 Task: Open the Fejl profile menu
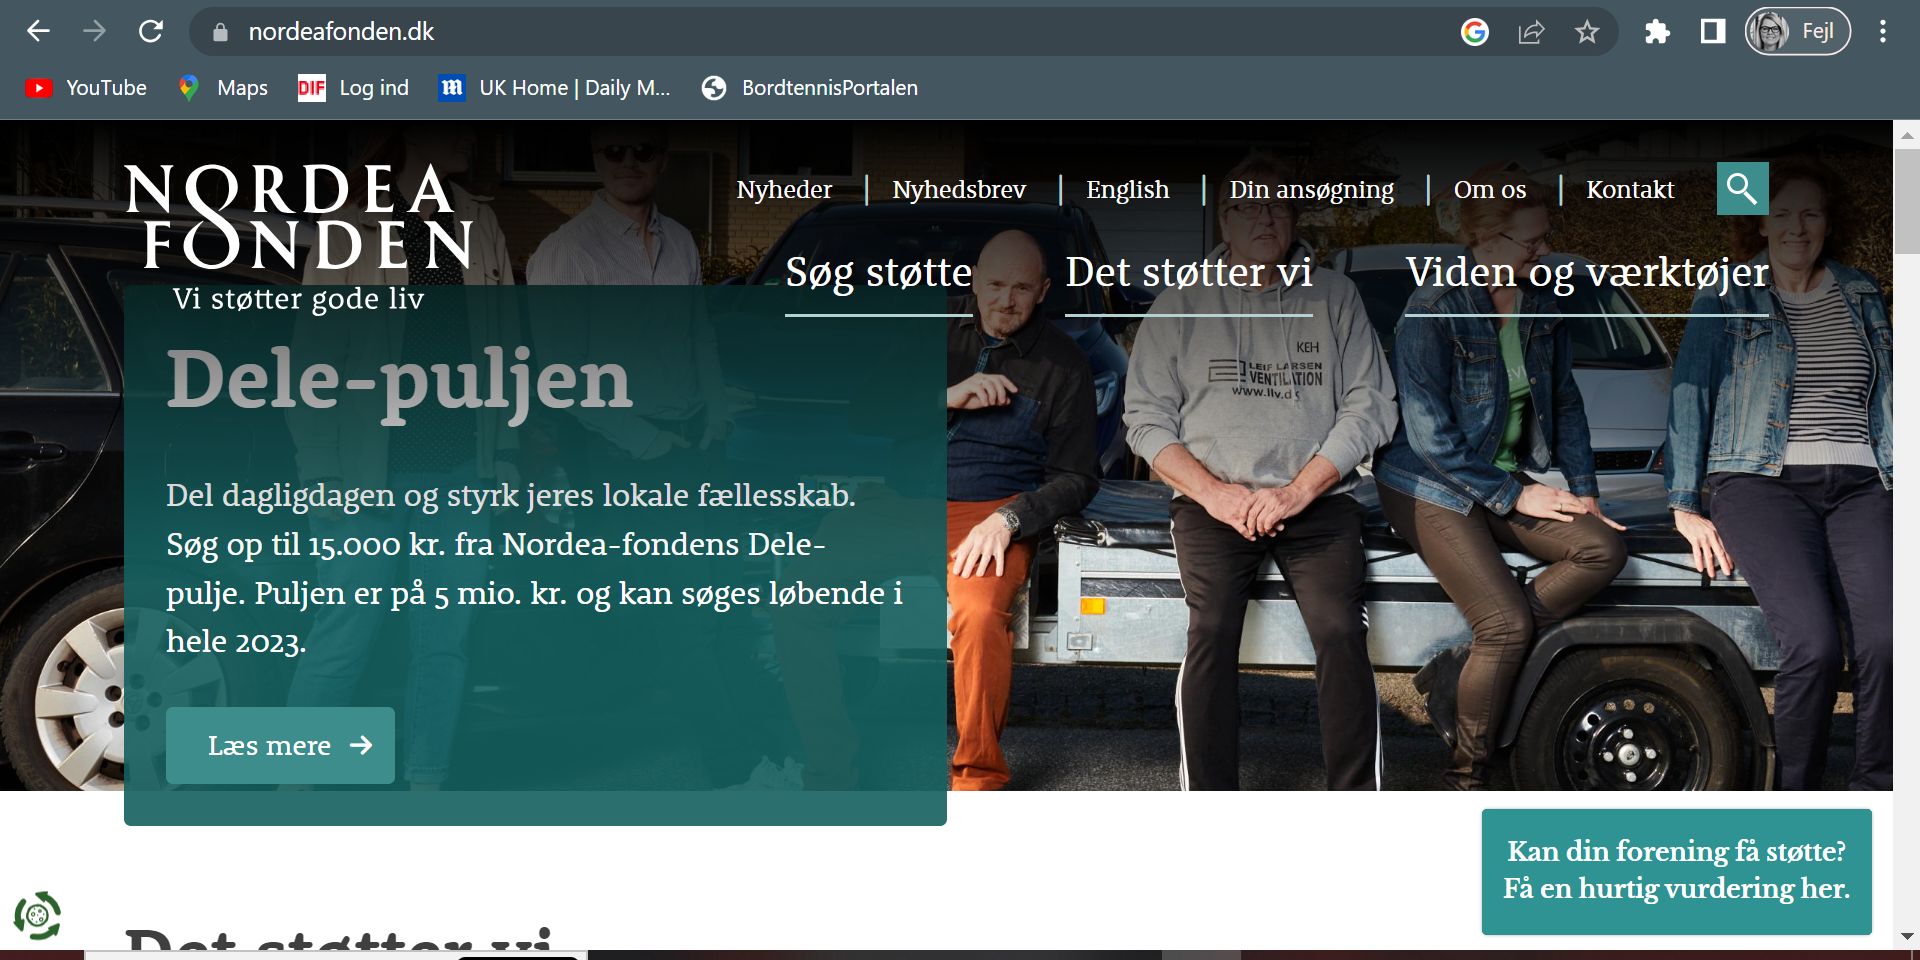[1797, 32]
